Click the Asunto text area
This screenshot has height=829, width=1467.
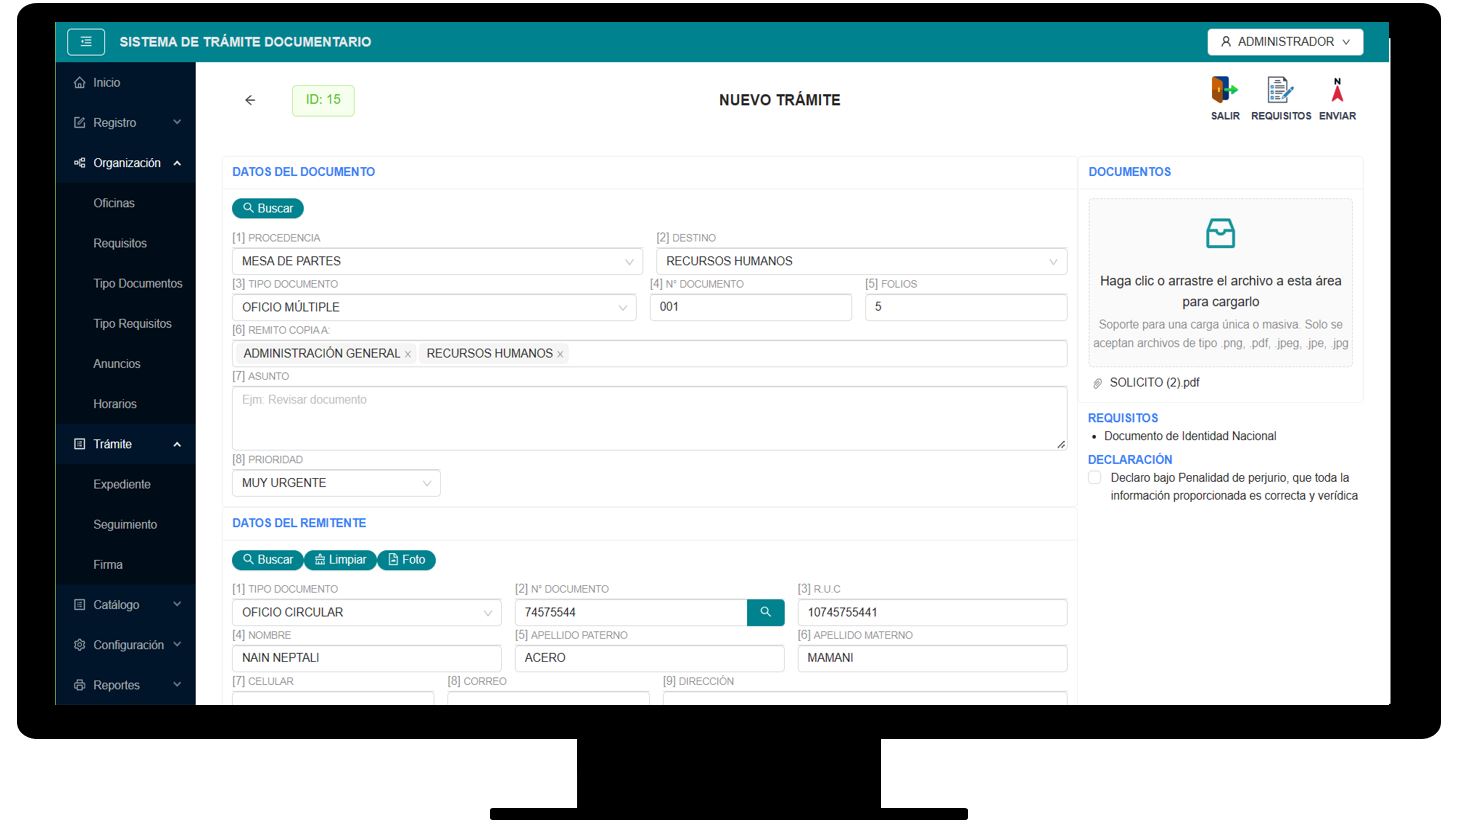click(649, 418)
